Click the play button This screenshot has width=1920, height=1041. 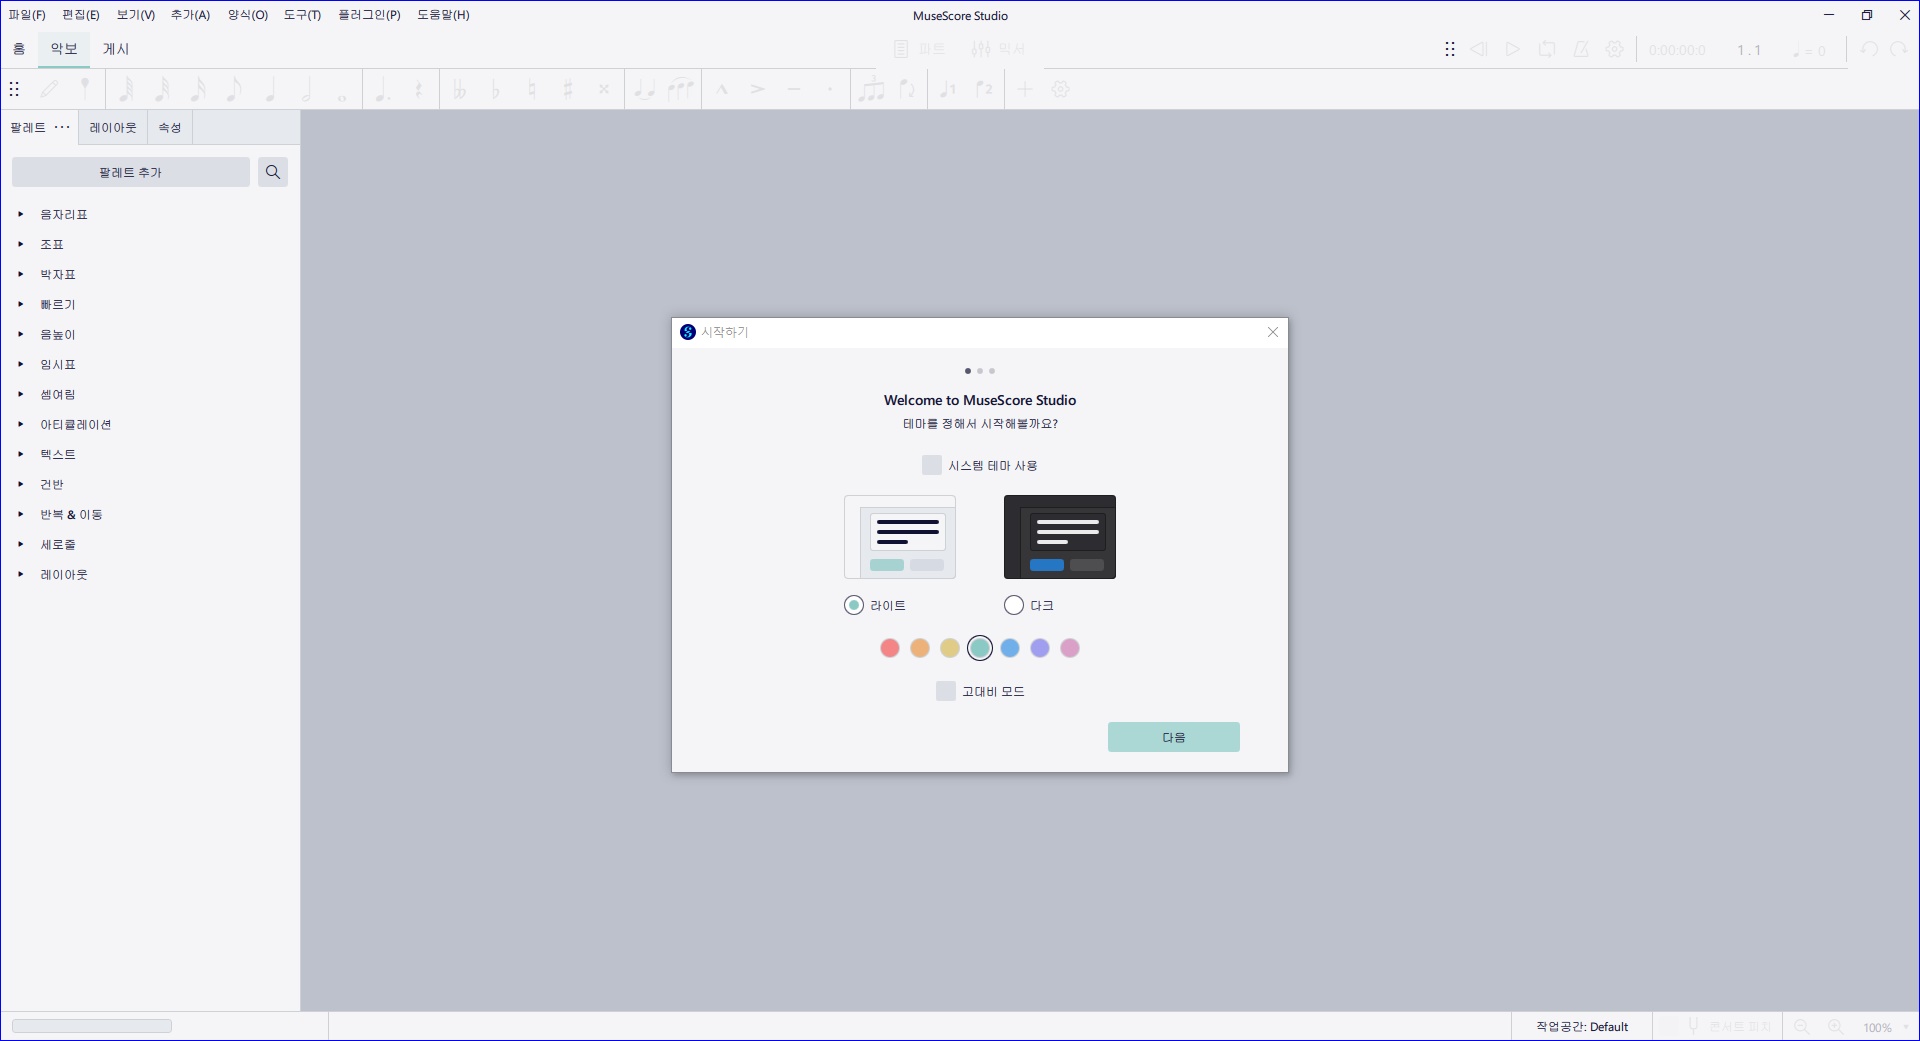click(x=1513, y=49)
